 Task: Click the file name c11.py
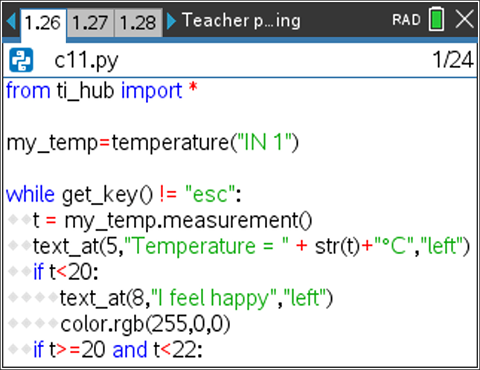(86, 61)
